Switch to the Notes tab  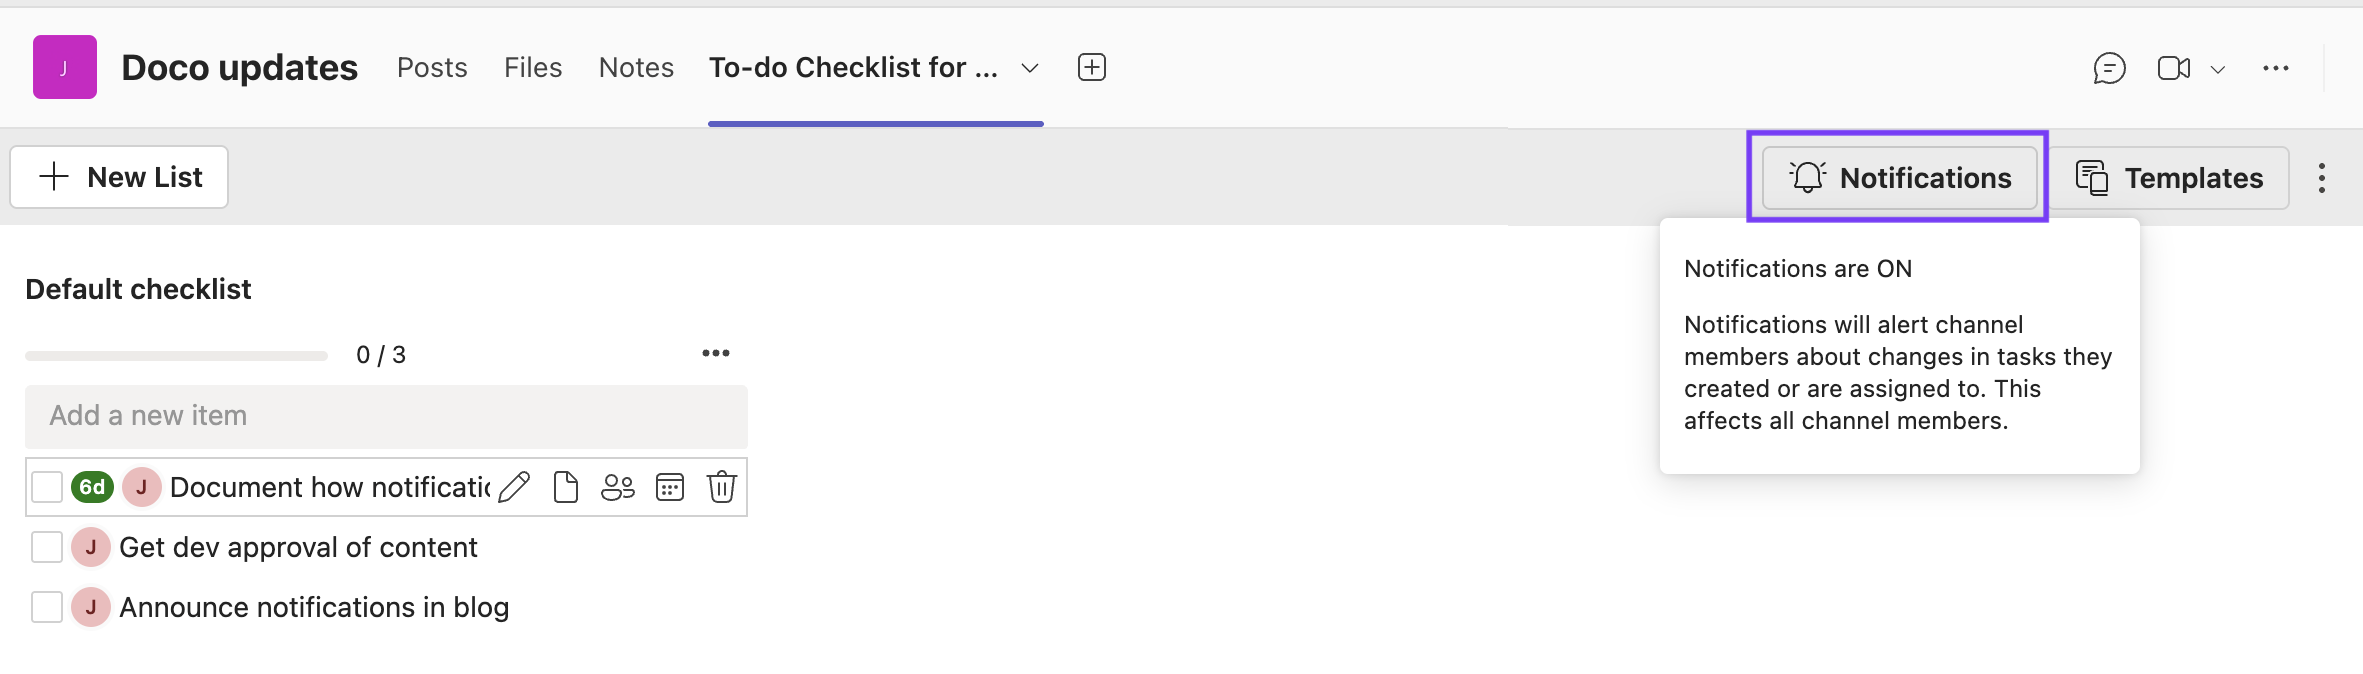click(x=635, y=67)
